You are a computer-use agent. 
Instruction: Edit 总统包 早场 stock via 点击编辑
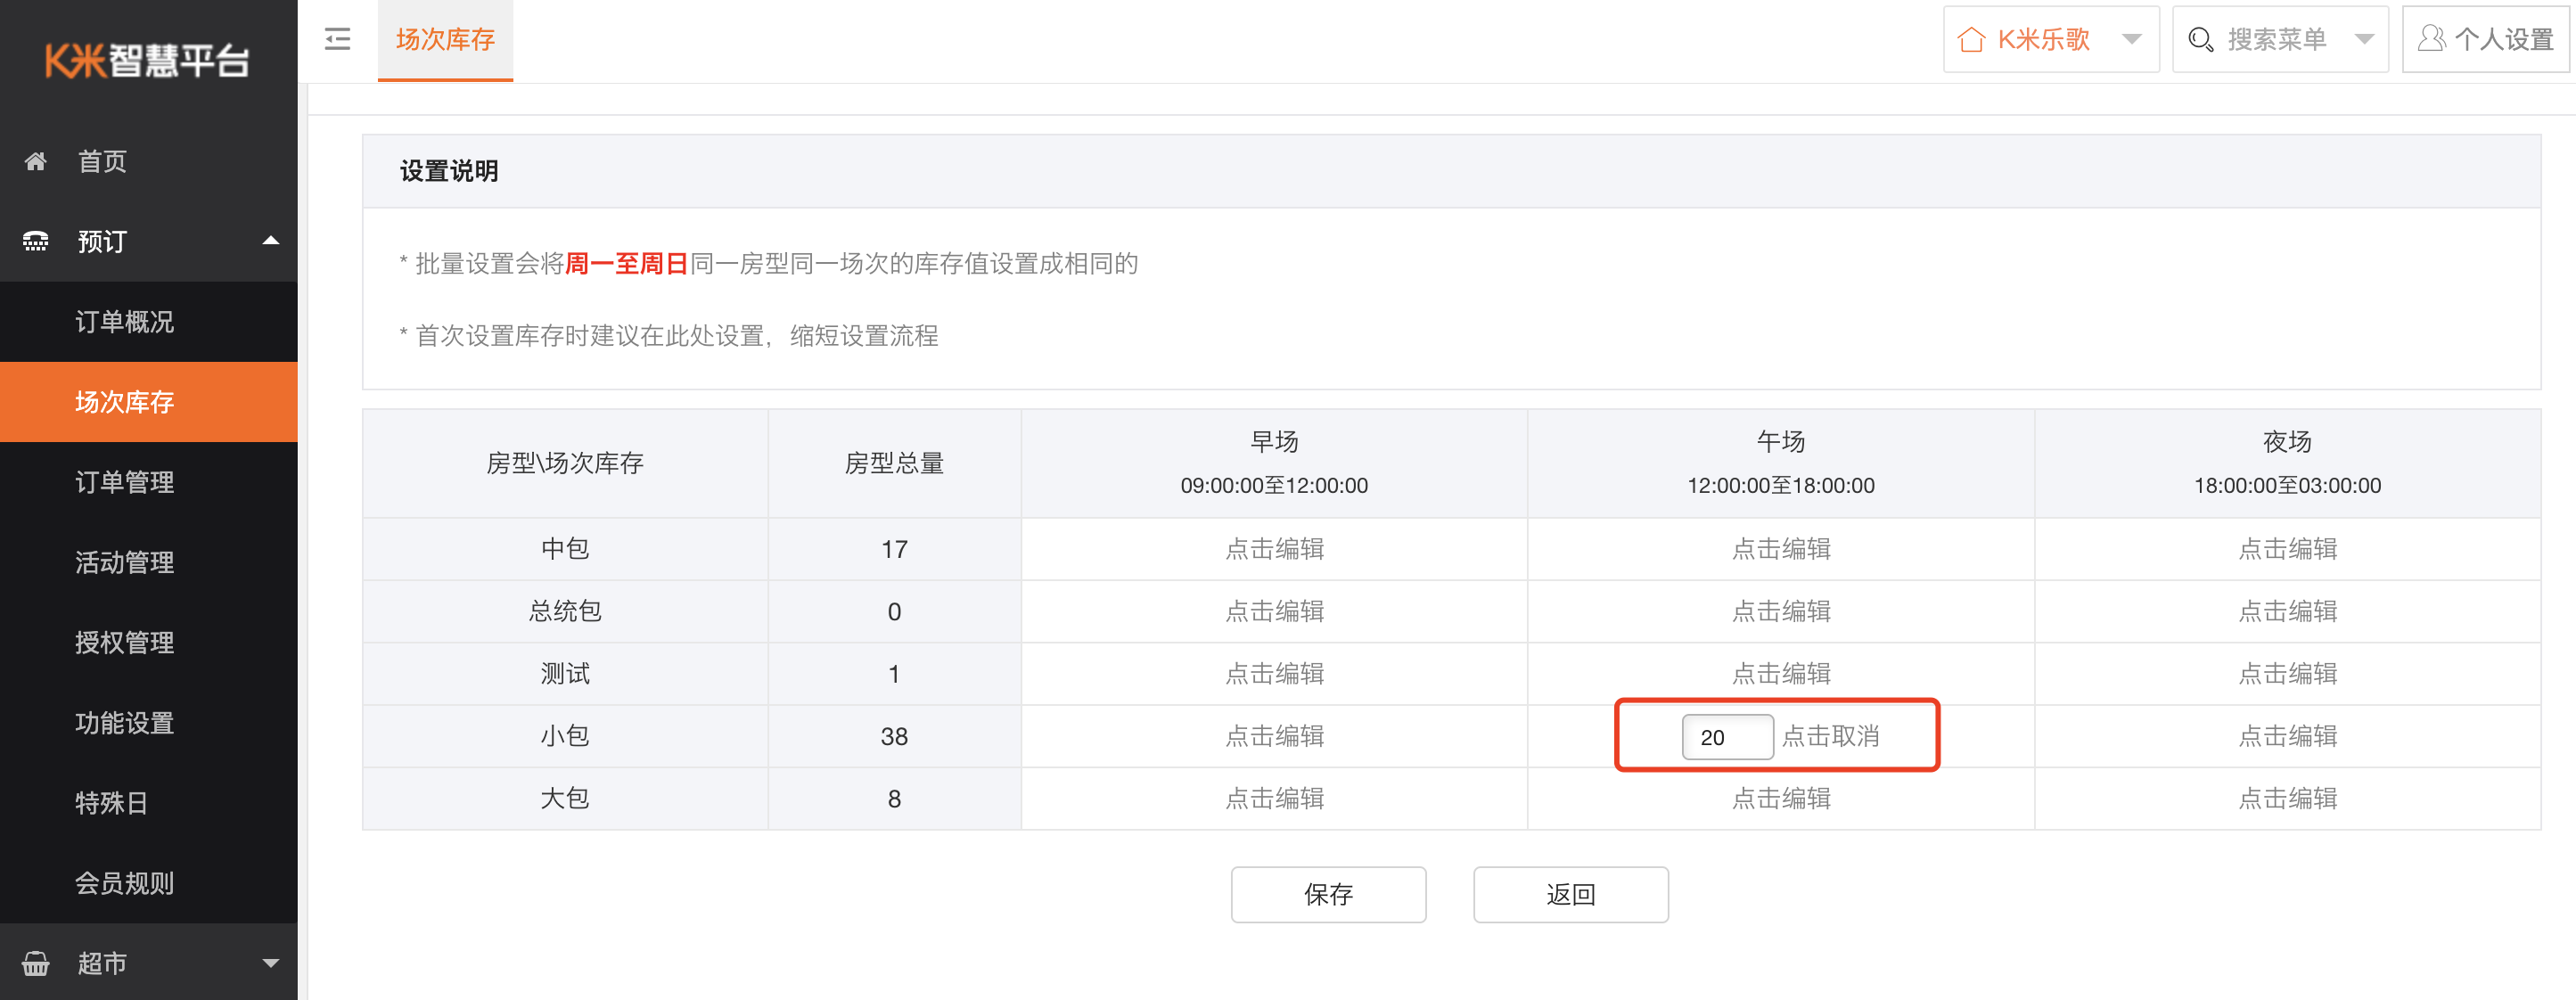click(x=1274, y=611)
